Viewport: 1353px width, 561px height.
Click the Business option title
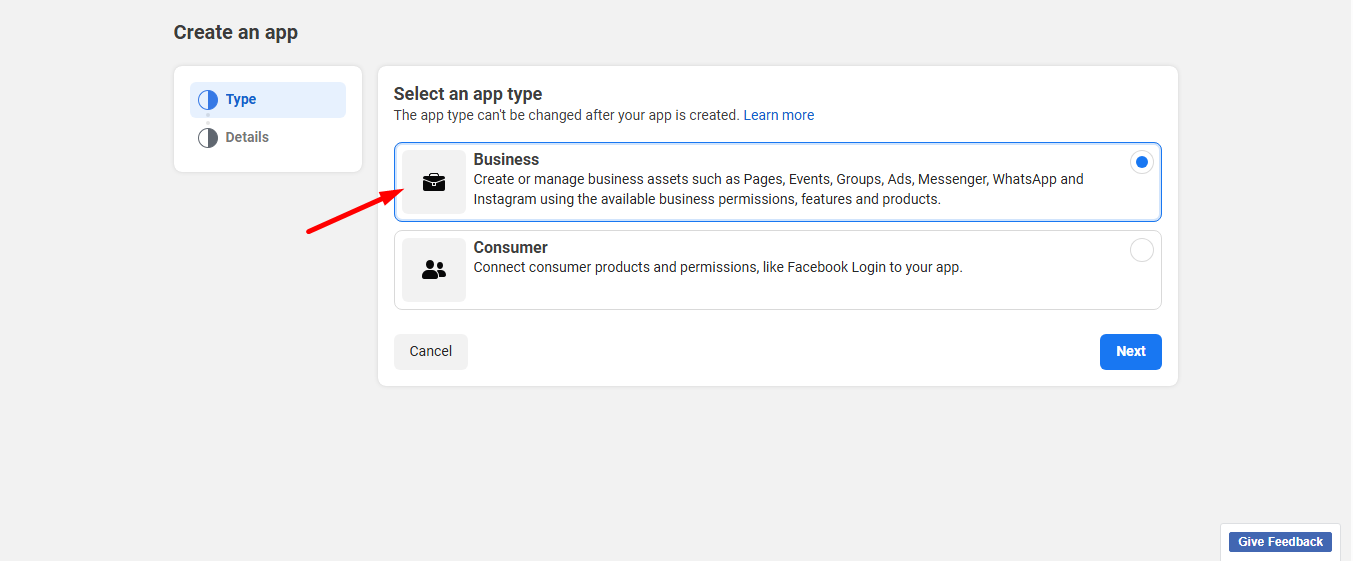click(x=506, y=160)
